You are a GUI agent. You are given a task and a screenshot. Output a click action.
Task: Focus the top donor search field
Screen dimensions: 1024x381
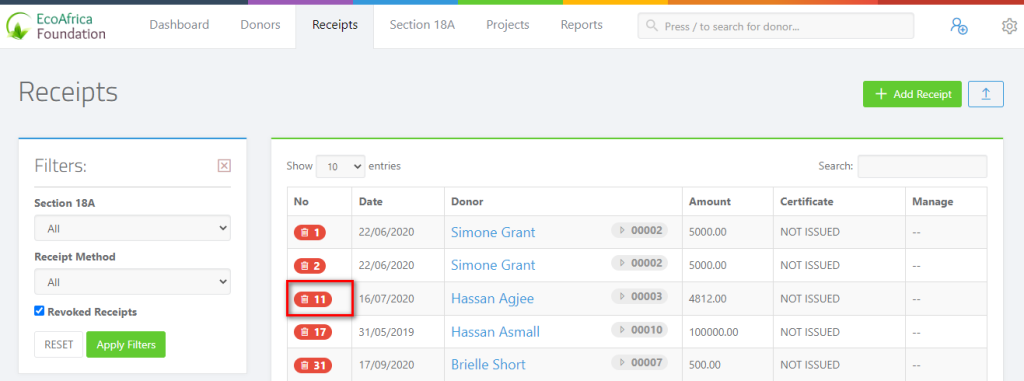[x=776, y=26]
